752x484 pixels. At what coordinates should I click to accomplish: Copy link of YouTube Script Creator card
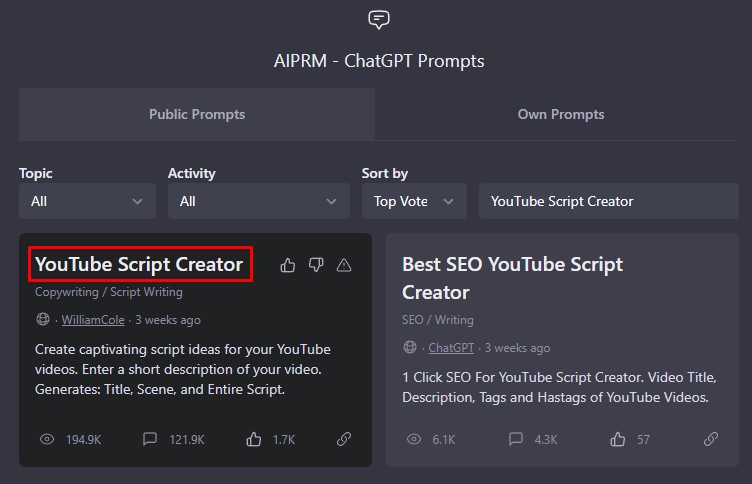[x=344, y=439]
